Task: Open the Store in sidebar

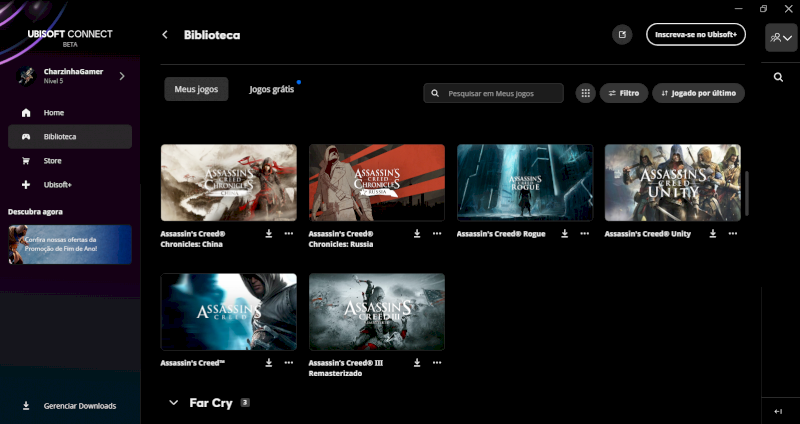Action: pos(54,160)
